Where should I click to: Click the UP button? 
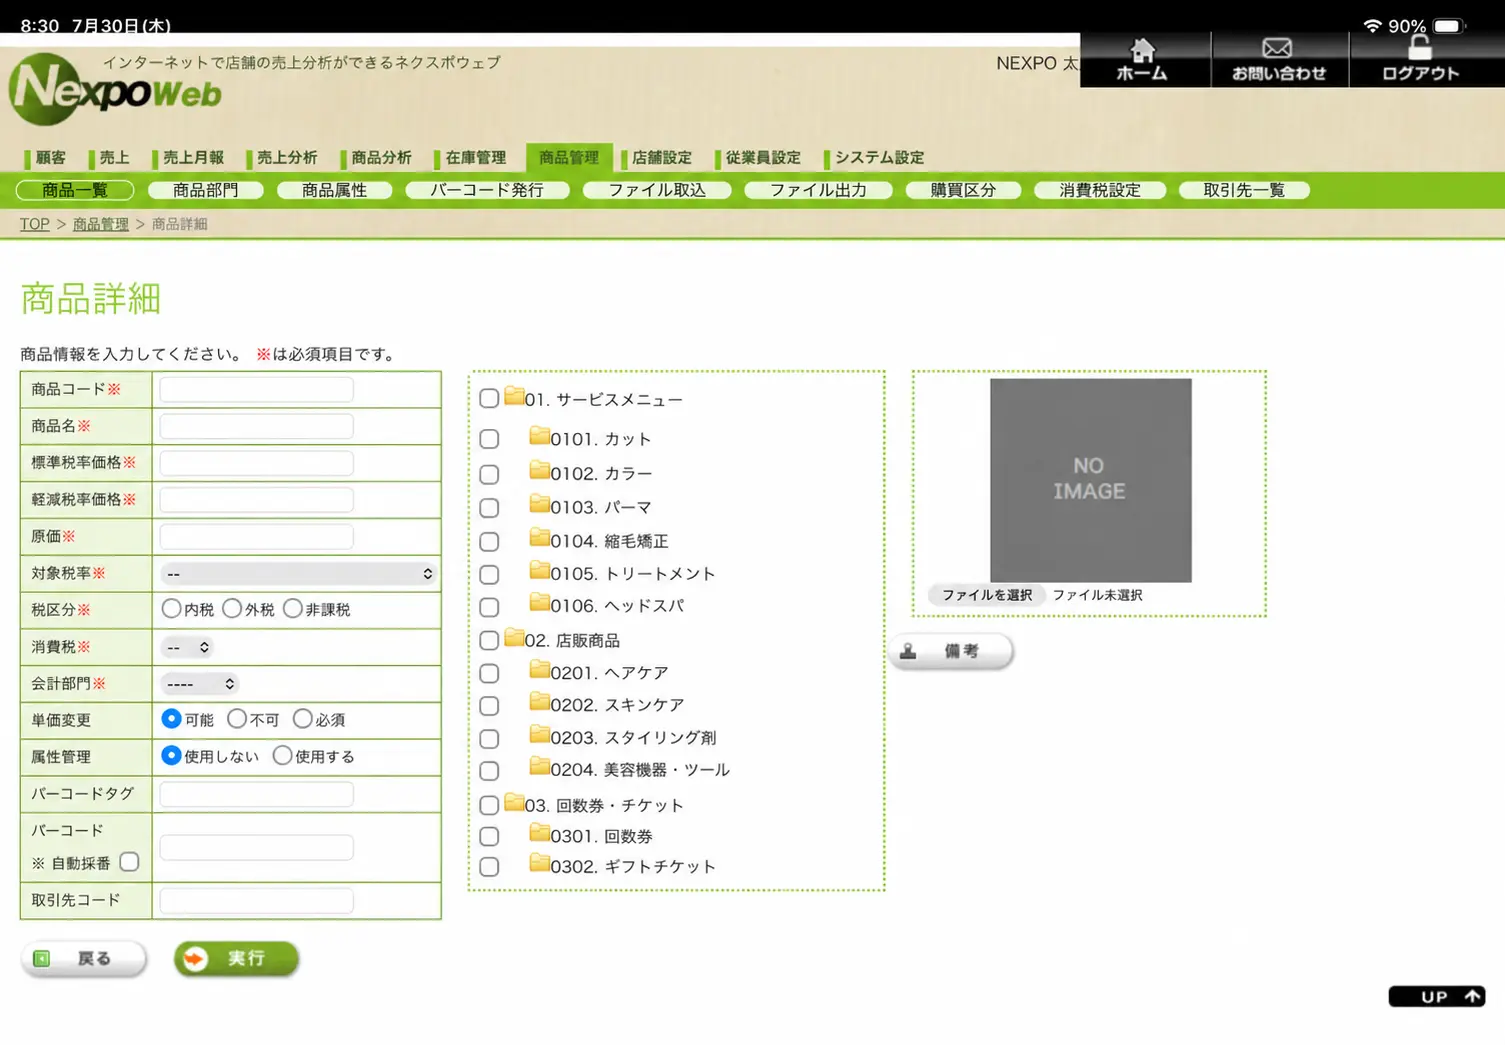(x=1436, y=996)
